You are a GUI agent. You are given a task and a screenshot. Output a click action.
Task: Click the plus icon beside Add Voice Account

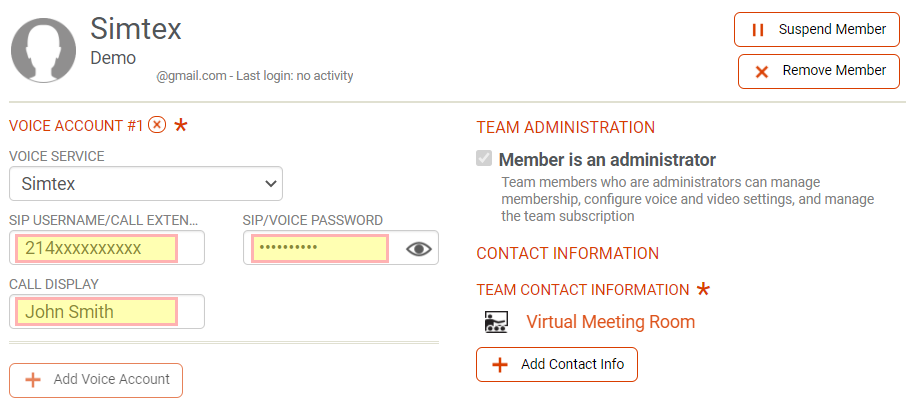click(x=33, y=380)
